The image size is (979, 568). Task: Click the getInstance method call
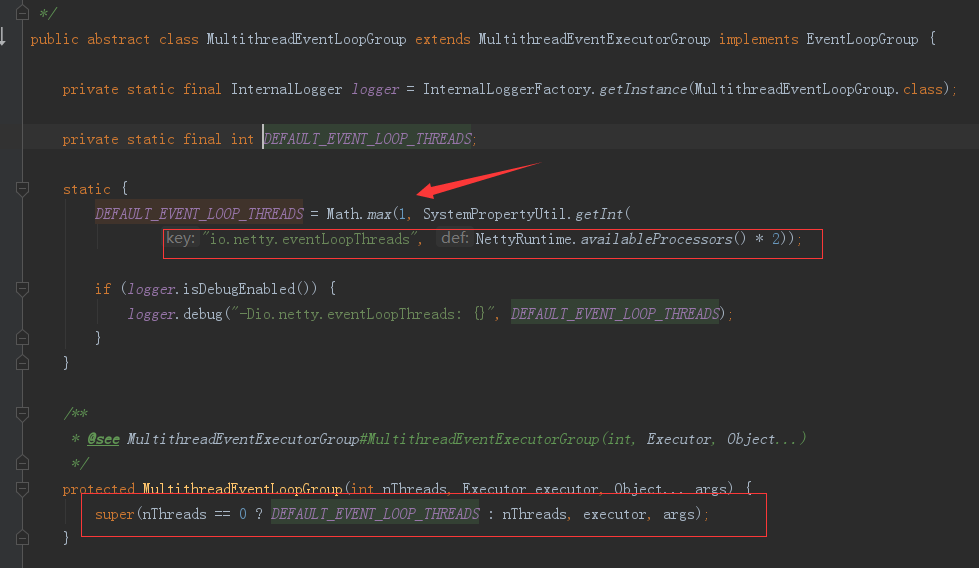coord(643,89)
